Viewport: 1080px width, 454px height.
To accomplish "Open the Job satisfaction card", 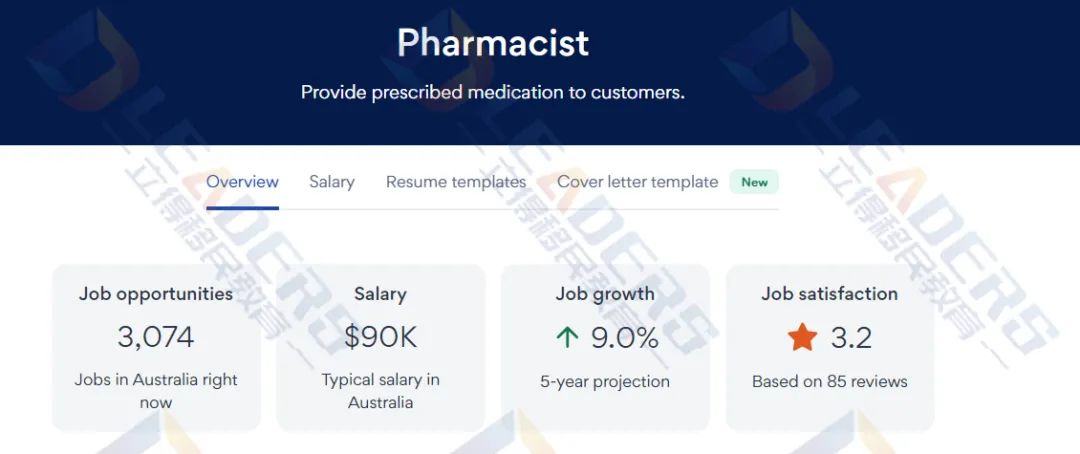I will click(830, 348).
